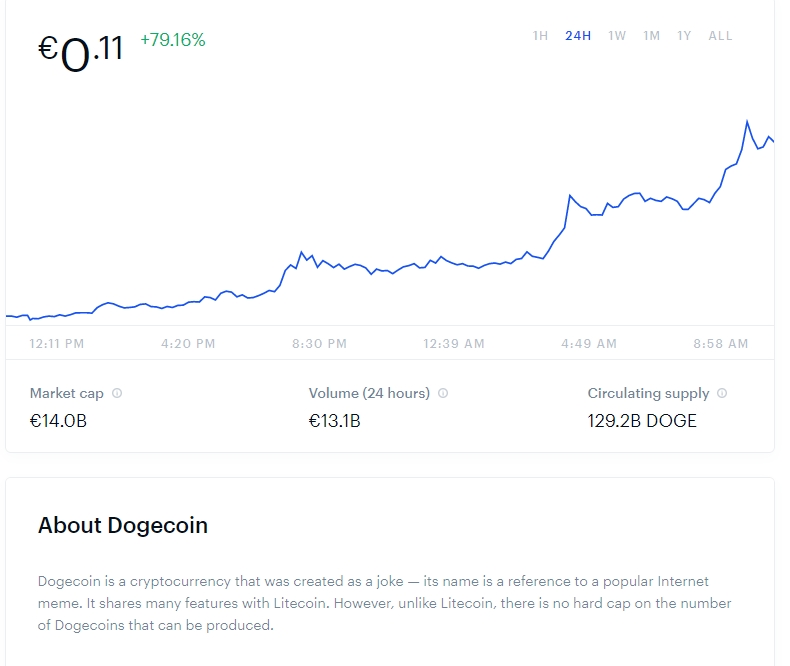Image resolution: width=790 pixels, height=666 pixels.
Task: Click the 8:30 PM axis label
Action: coord(319,344)
